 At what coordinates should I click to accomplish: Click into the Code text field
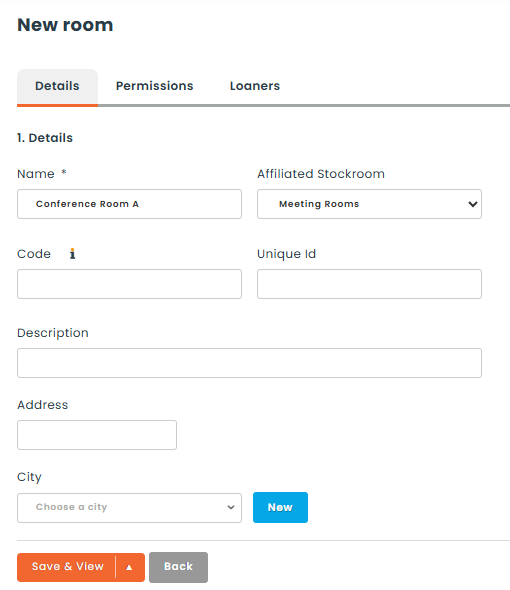tap(129, 284)
